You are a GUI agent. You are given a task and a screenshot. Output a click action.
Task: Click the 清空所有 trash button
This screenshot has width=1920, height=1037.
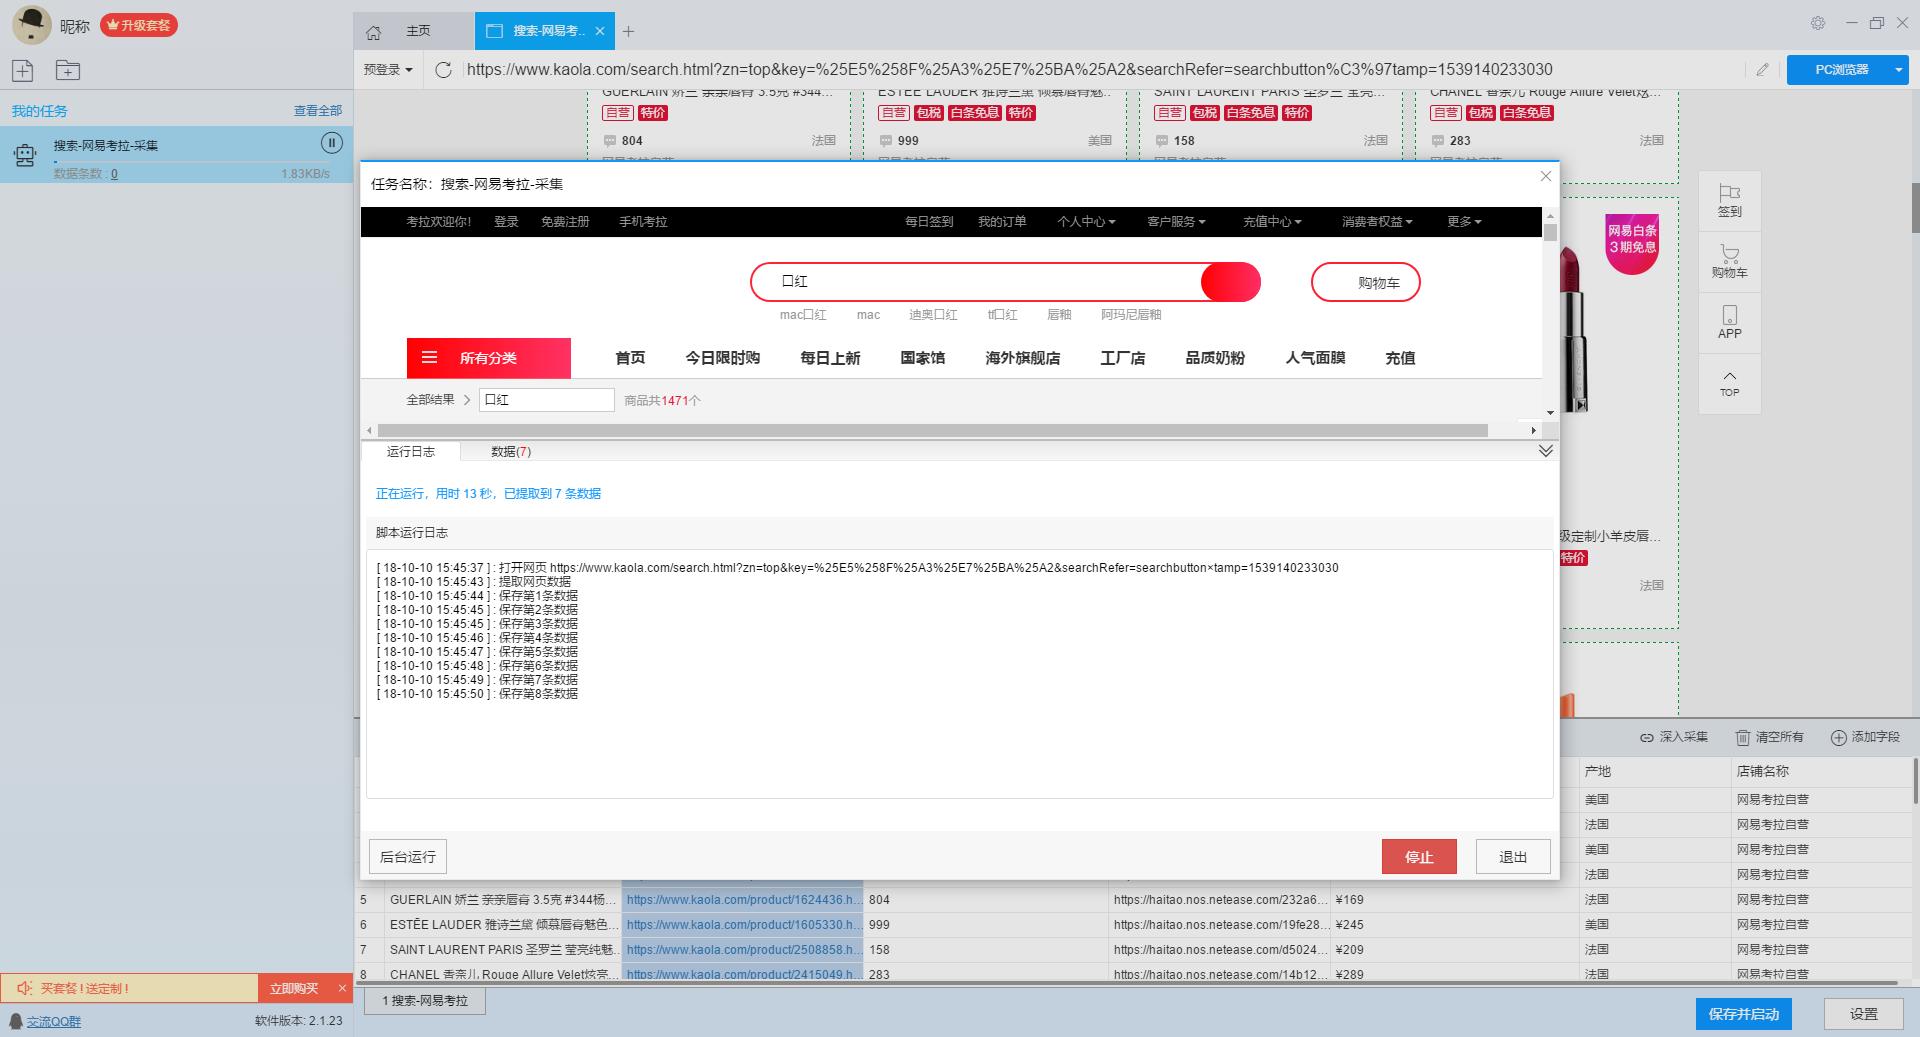pos(1769,737)
